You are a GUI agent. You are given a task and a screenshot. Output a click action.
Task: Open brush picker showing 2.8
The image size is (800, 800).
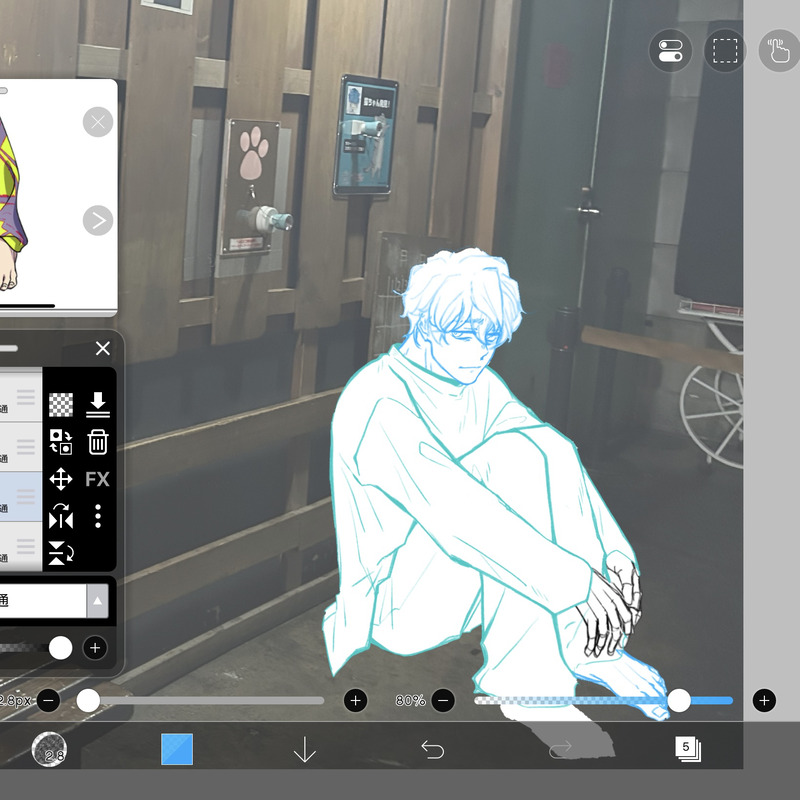point(49,749)
